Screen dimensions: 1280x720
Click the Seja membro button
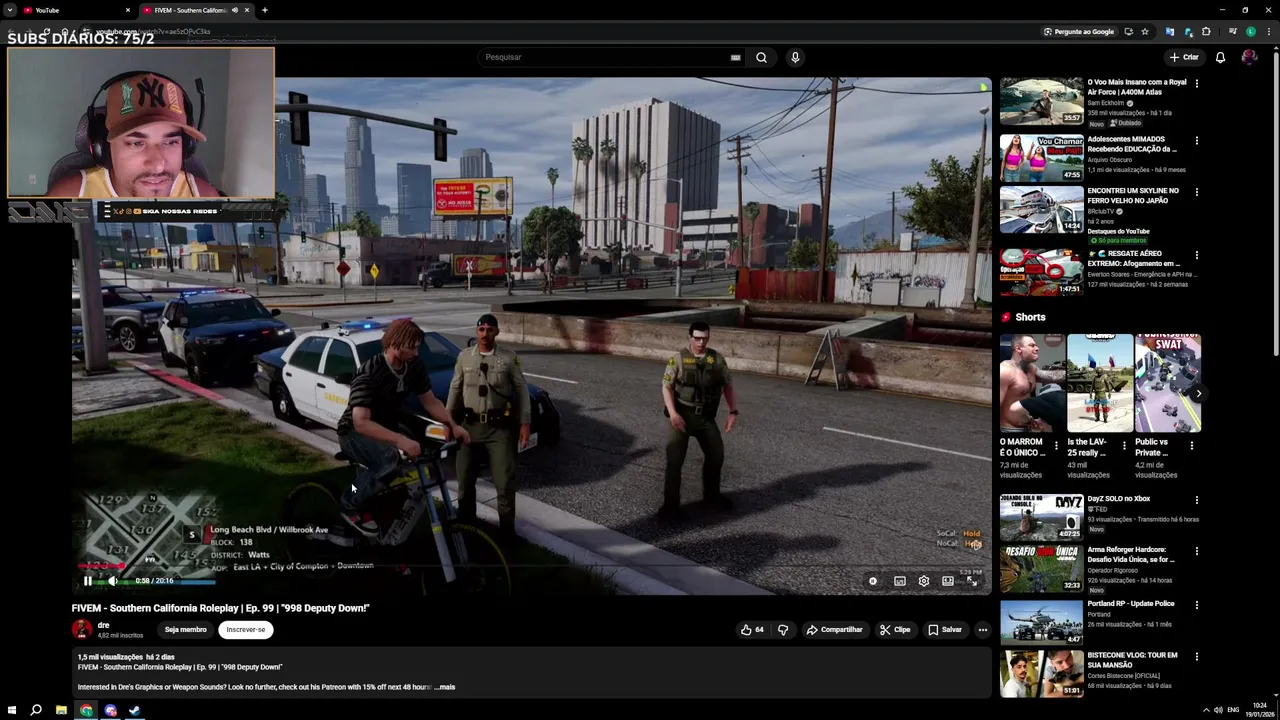click(186, 630)
